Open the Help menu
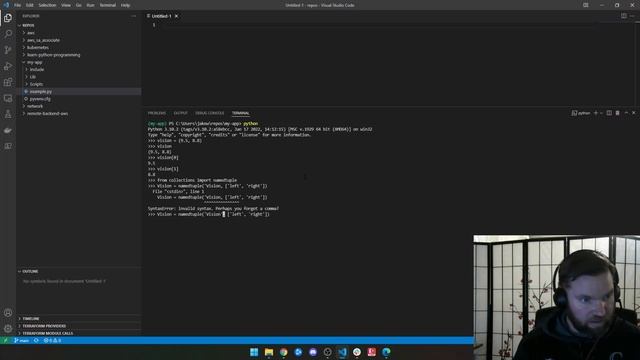Screen dimensions: 640x360 pyautogui.click(x=125, y=5)
